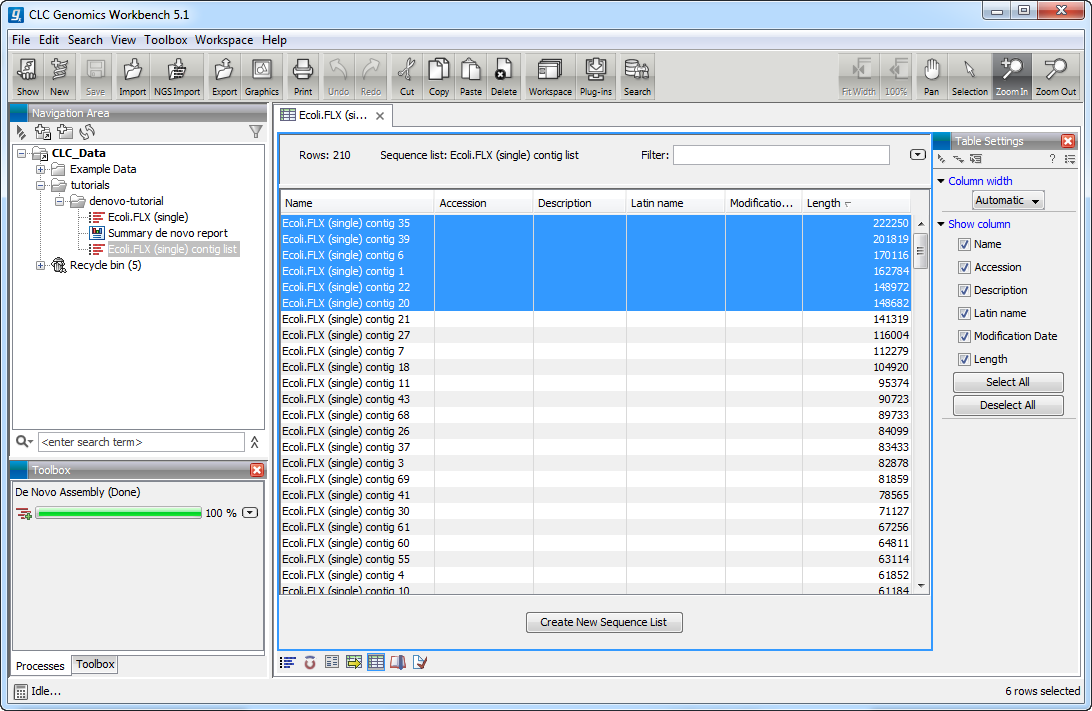Click the Show toolbar icon

(x=27, y=77)
